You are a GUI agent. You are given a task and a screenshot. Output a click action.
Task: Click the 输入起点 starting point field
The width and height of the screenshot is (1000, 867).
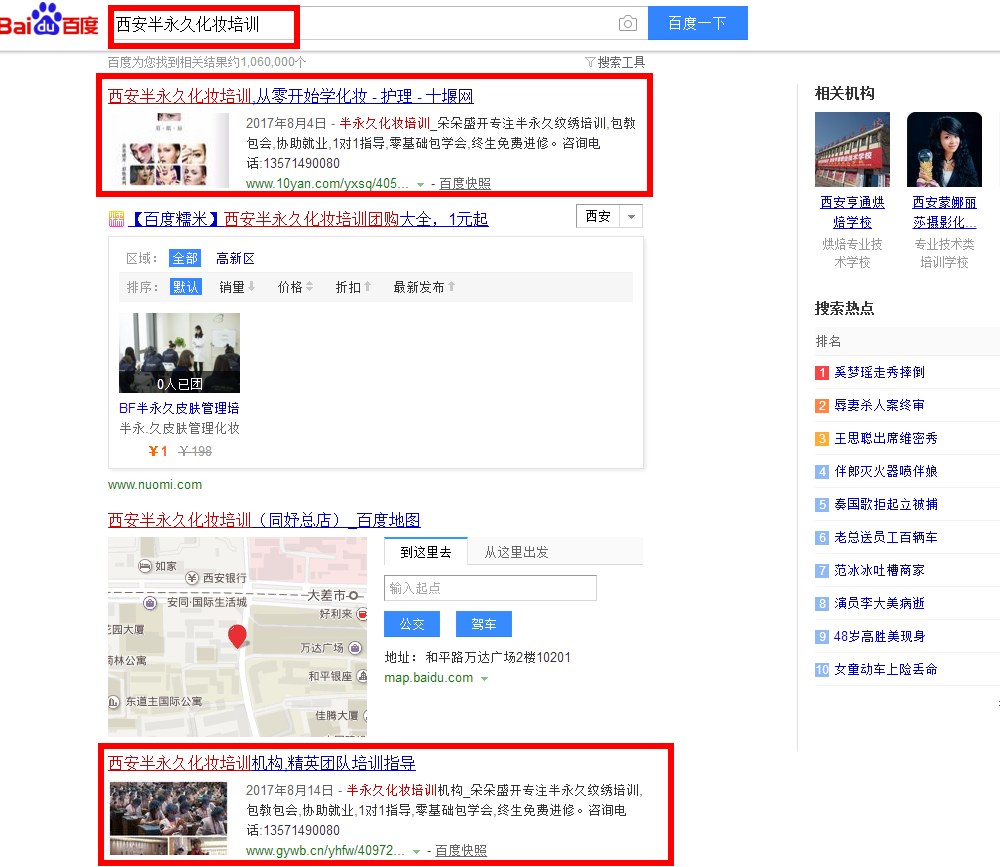pyautogui.click(x=490, y=588)
